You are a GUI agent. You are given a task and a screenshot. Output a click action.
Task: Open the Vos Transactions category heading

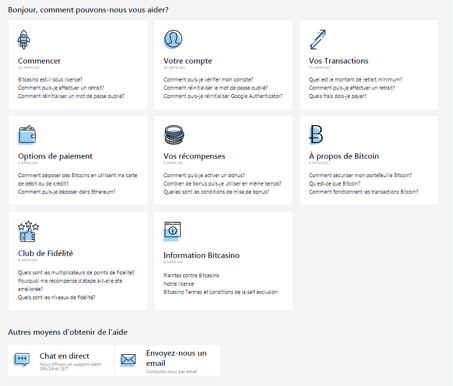click(338, 61)
